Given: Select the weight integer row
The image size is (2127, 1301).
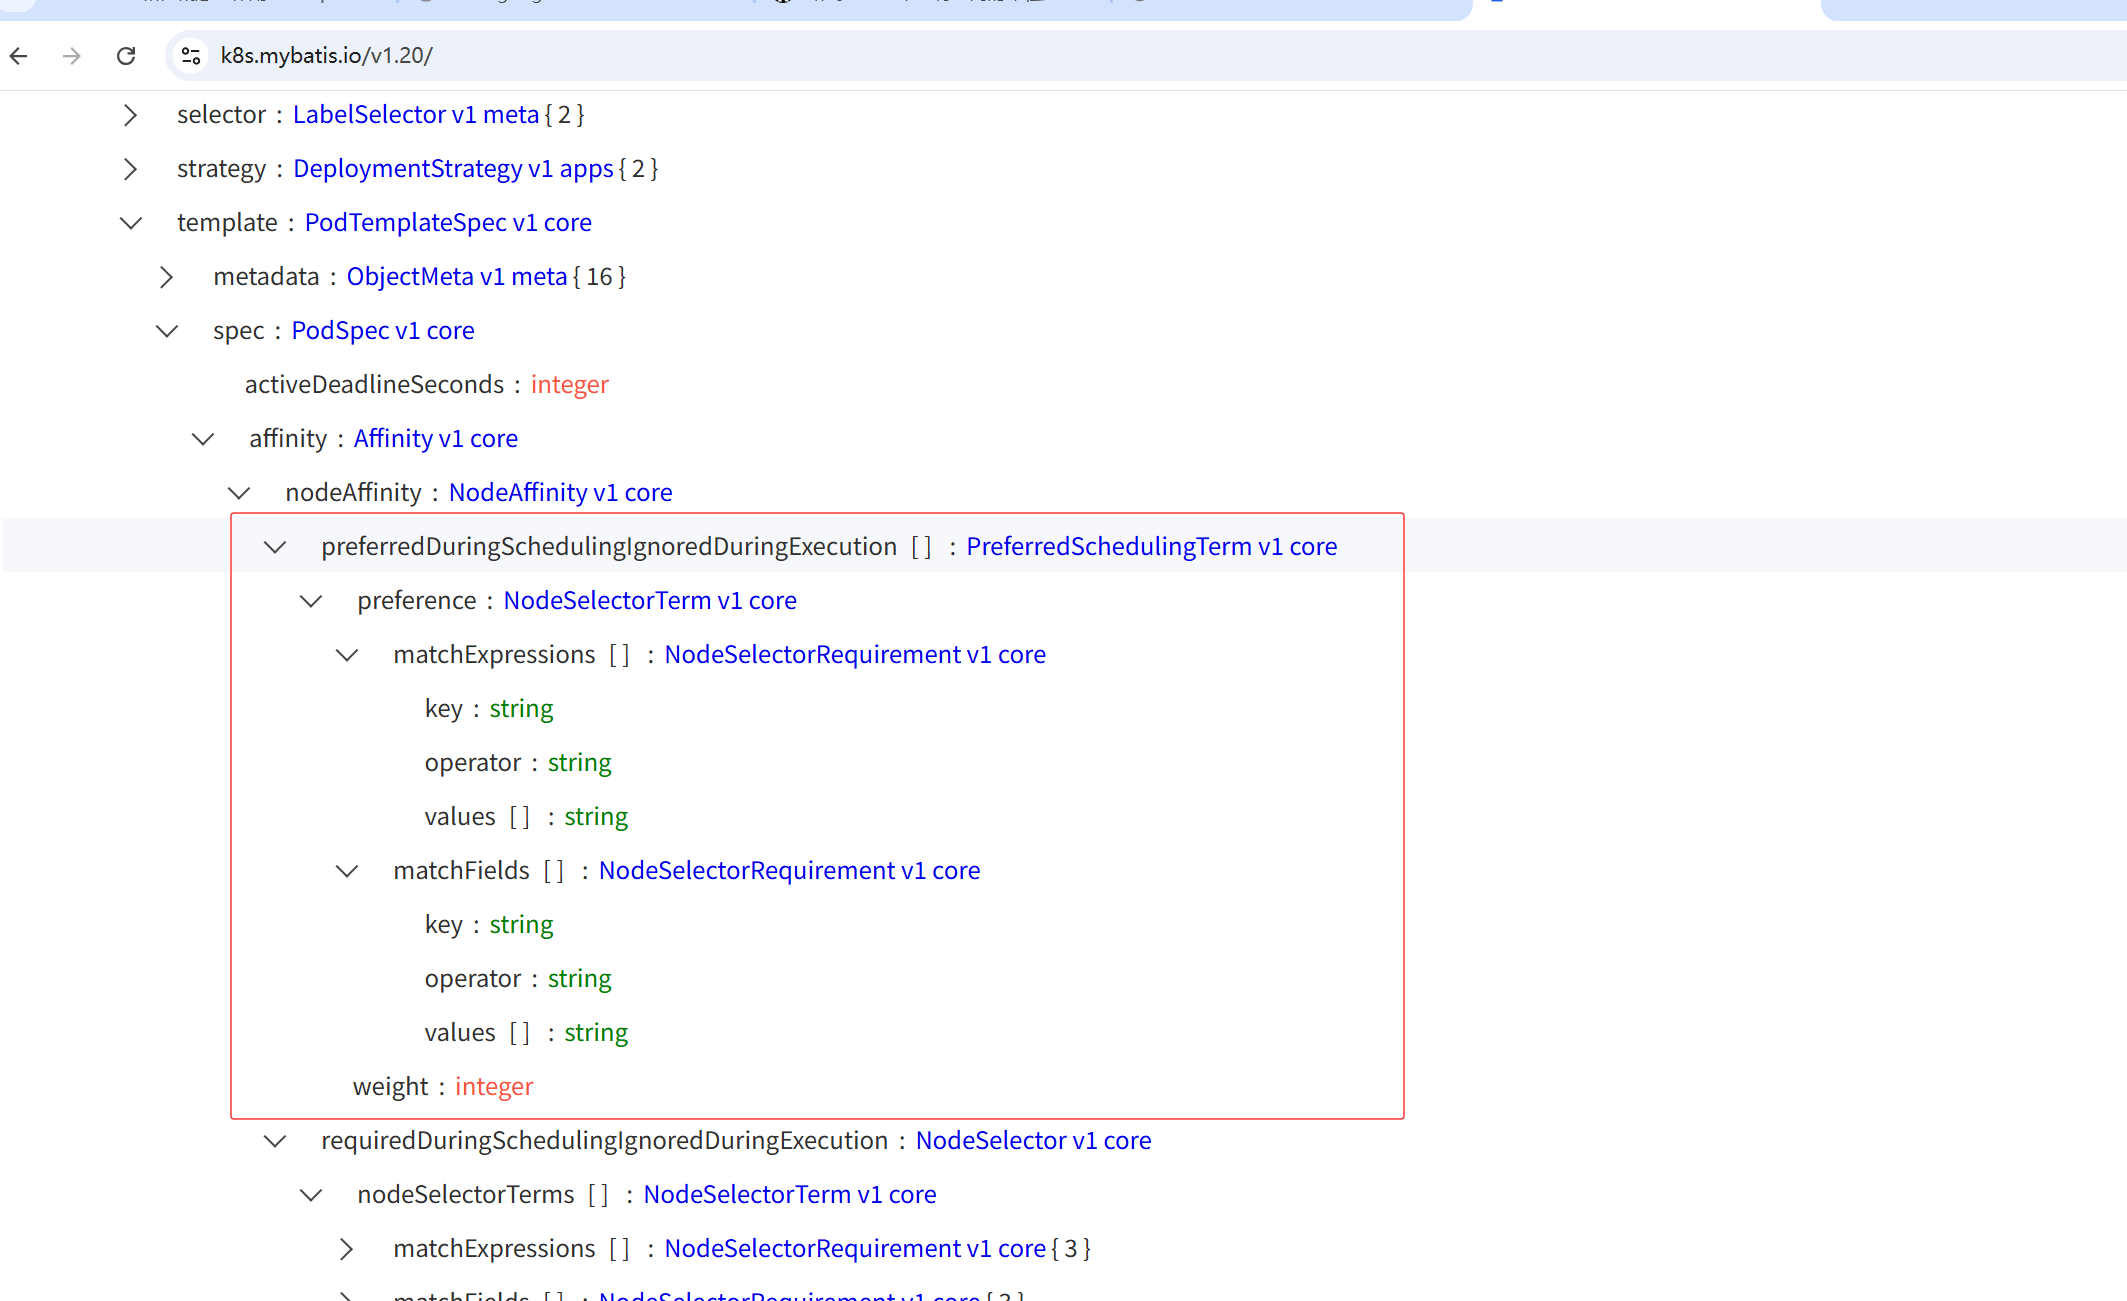Looking at the screenshot, I should coord(443,1087).
